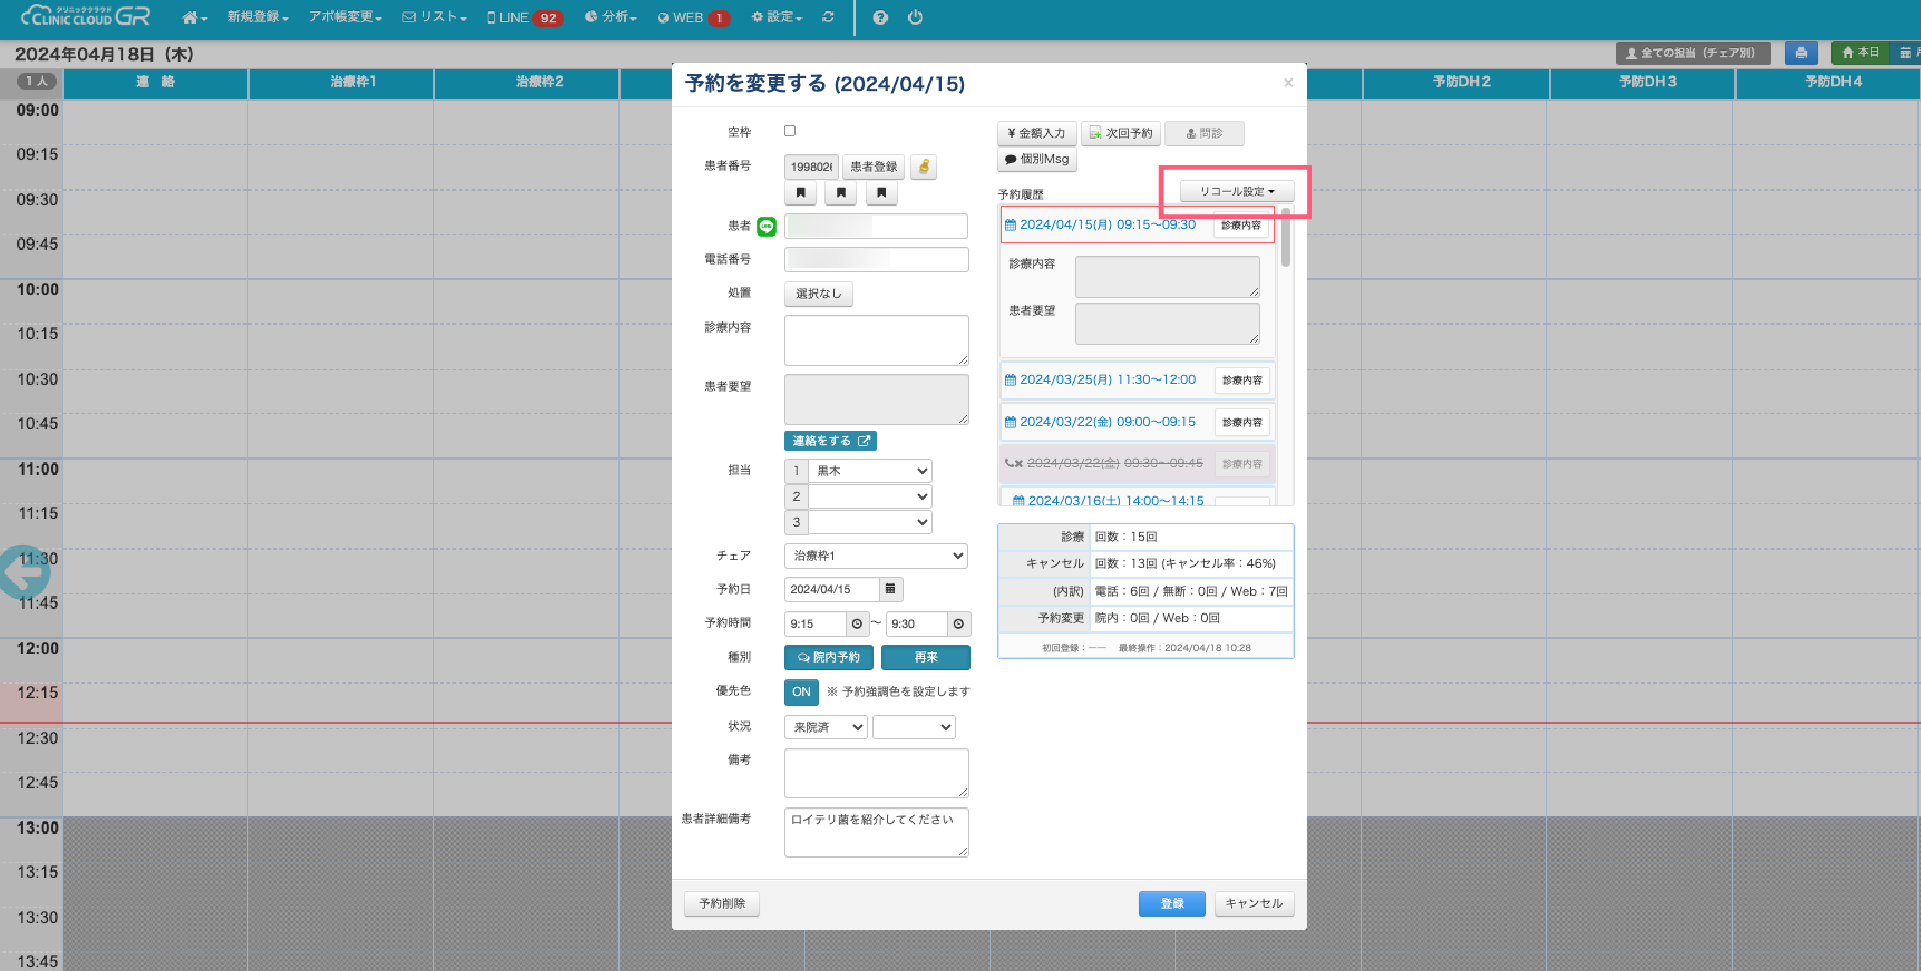Viewport: 1921px width, 971px height.
Task: Click the 予約削除 button
Action: click(722, 904)
